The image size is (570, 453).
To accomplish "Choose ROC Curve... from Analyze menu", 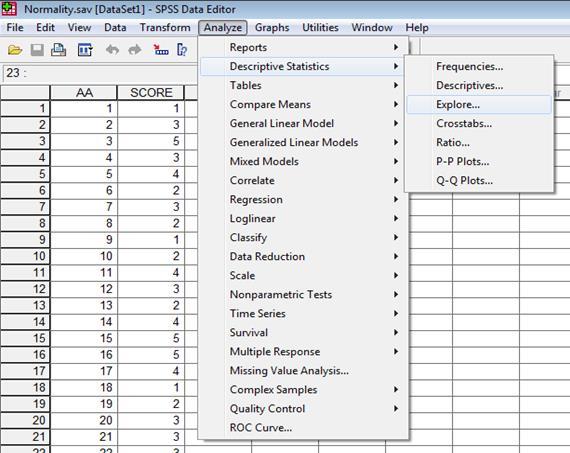I will click(x=302, y=428).
